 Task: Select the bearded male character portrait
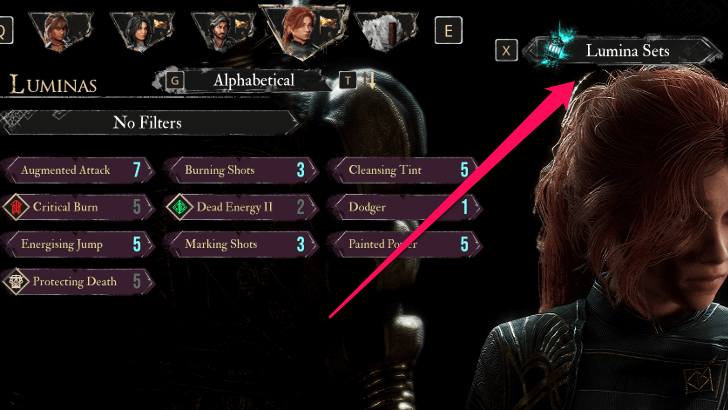(223, 31)
